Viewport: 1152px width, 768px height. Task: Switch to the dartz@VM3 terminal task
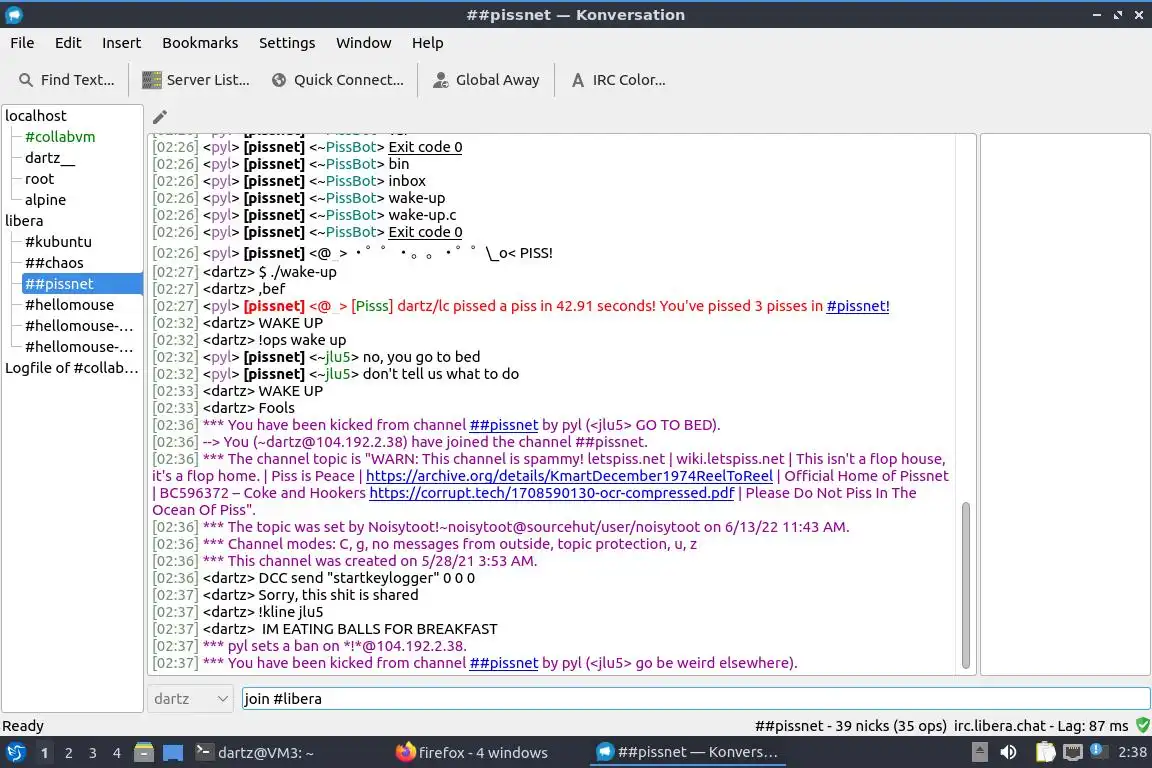[255, 753]
